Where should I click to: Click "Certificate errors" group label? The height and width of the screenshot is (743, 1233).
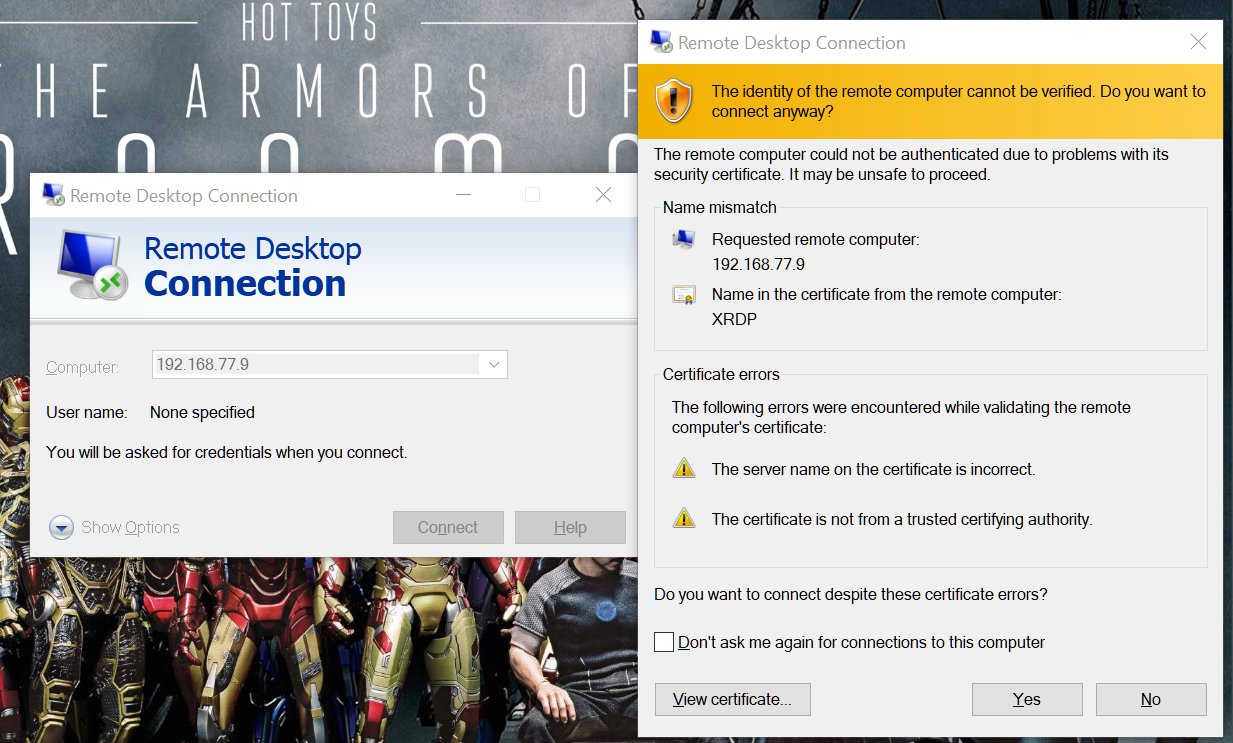click(x=721, y=375)
